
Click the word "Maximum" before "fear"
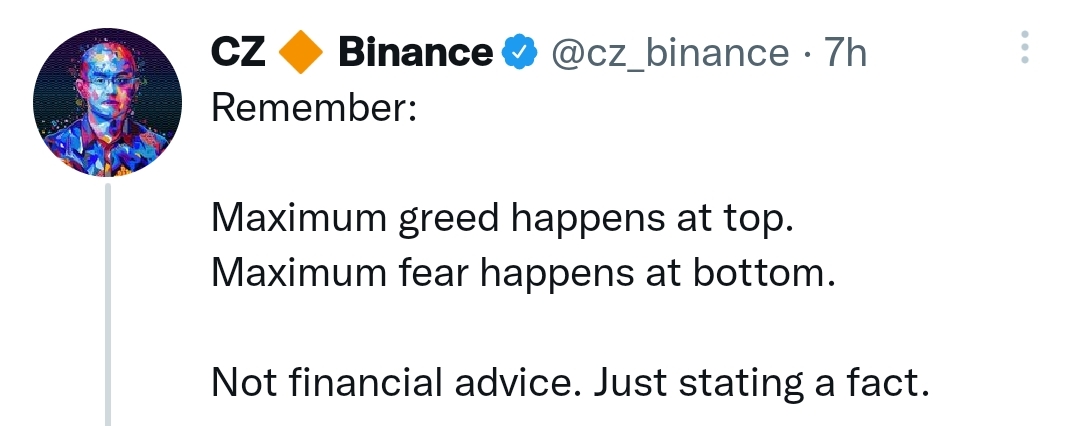[x=299, y=274]
